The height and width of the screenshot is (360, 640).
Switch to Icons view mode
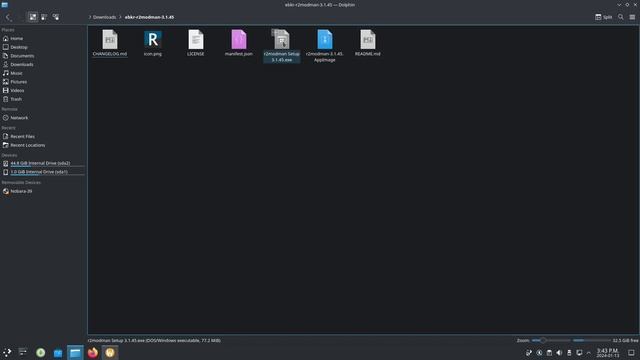pyautogui.click(x=33, y=17)
